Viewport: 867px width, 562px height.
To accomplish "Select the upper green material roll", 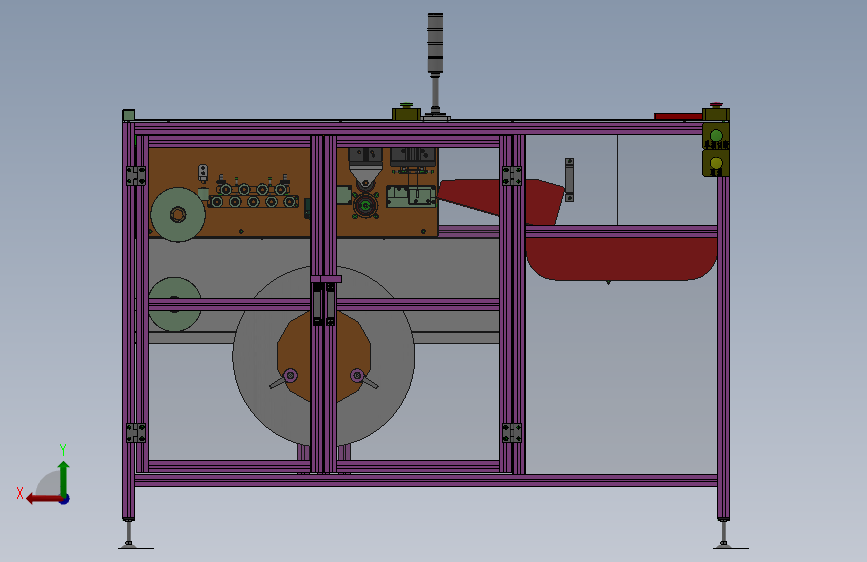I will [178, 215].
